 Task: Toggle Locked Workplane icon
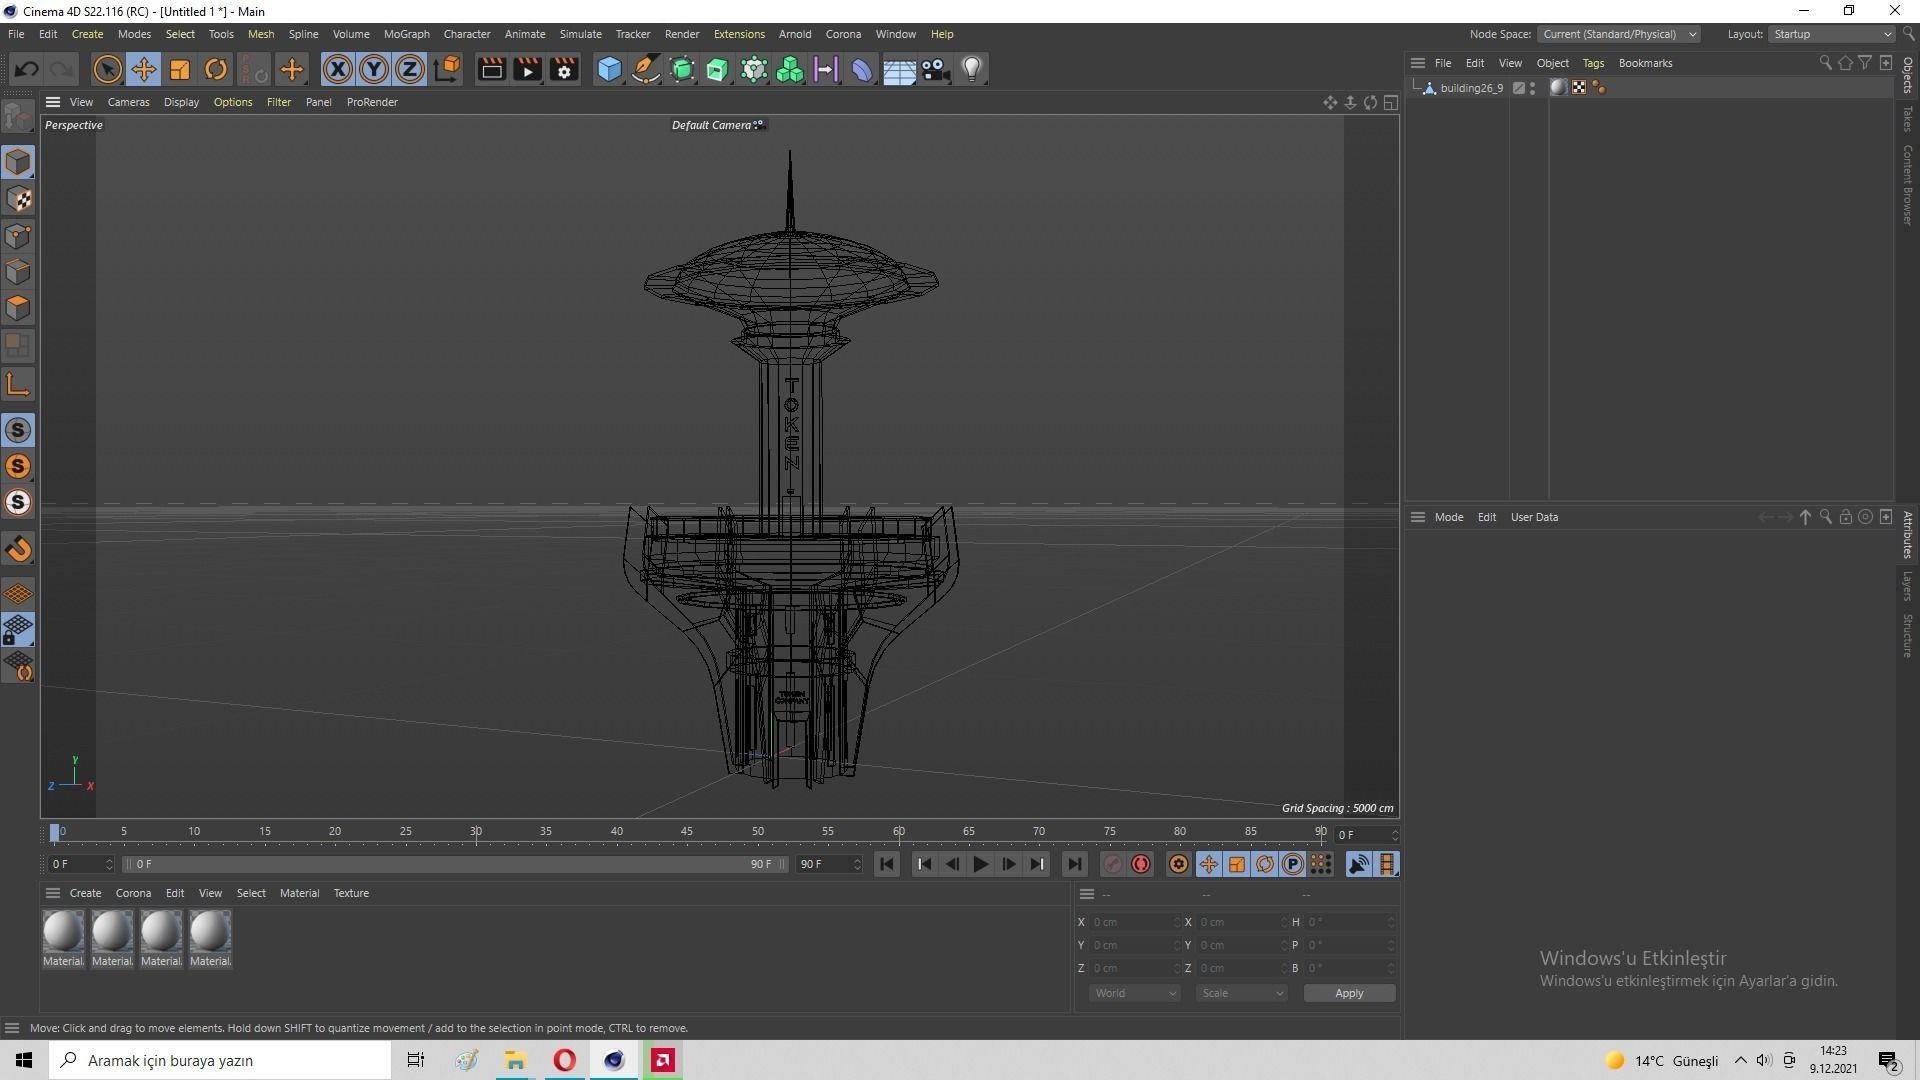tap(18, 630)
